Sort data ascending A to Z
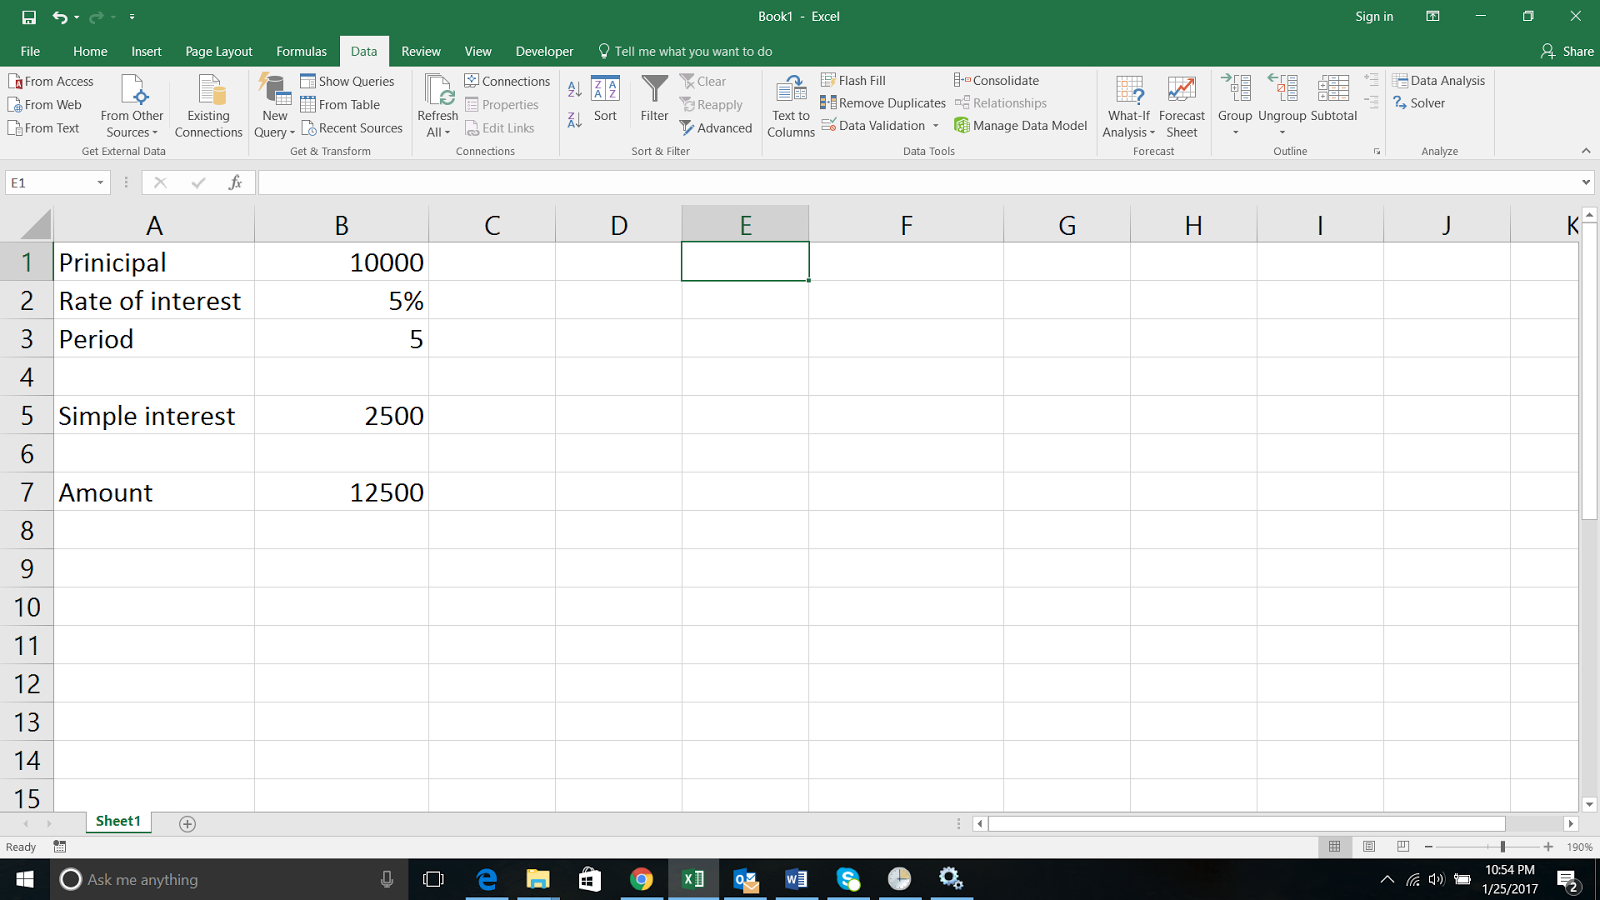Viewport: 1600px width, 900px height. tap(573, 88)
